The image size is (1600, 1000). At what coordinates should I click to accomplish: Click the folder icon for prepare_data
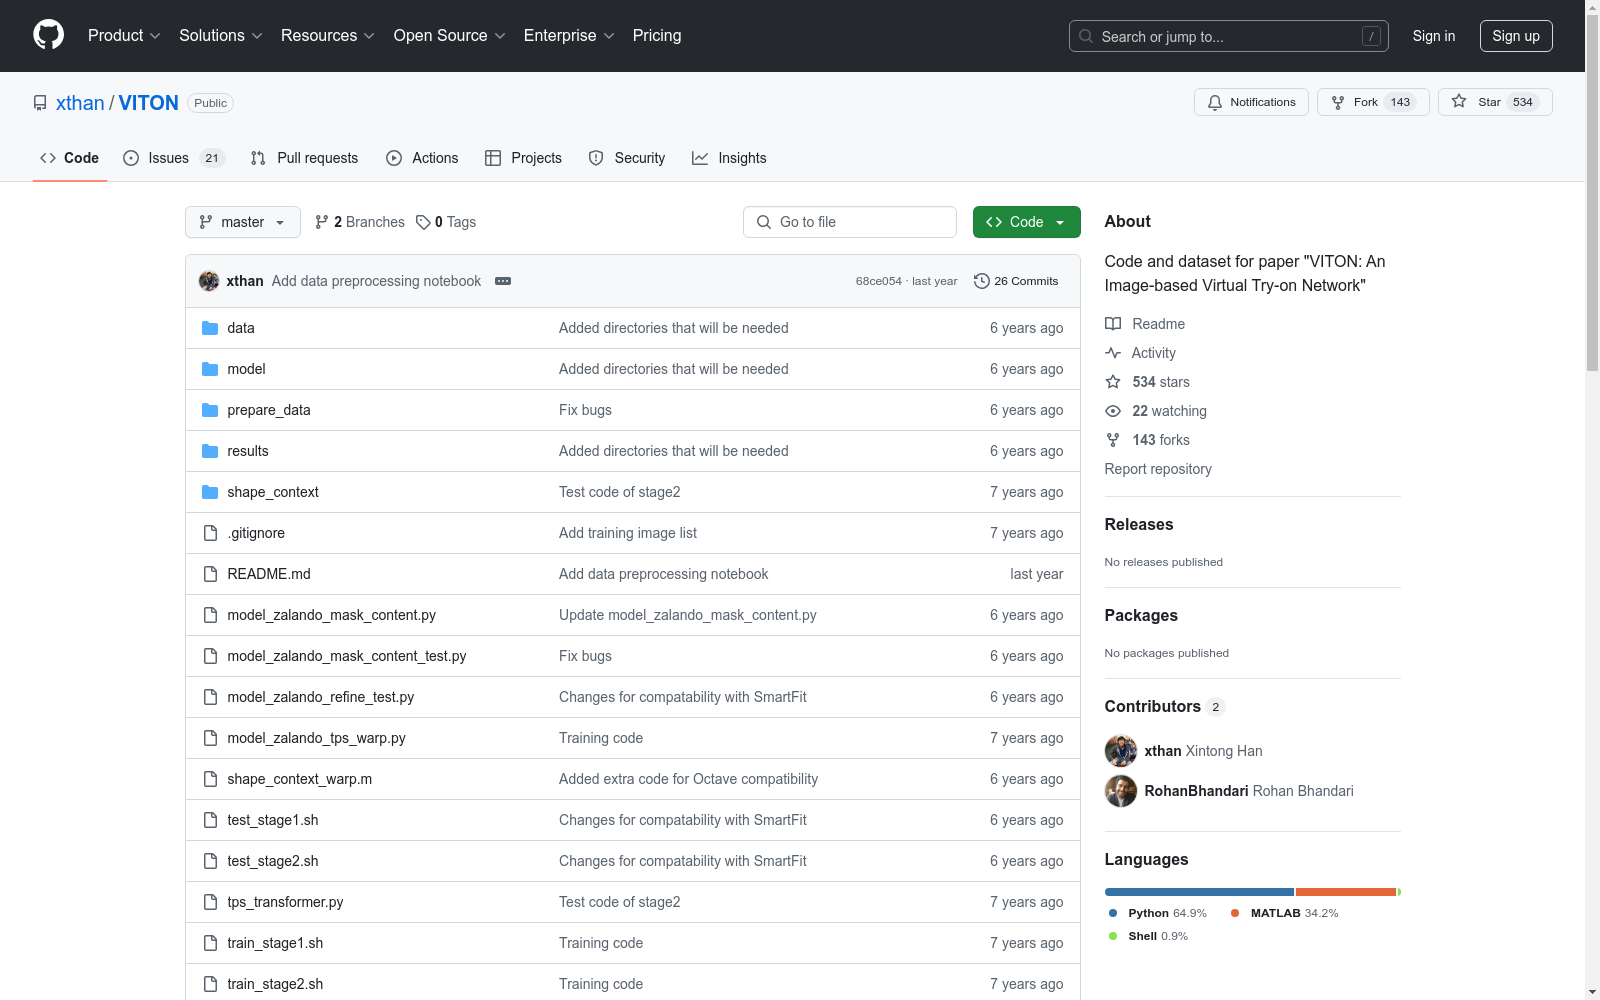point(210,410)
